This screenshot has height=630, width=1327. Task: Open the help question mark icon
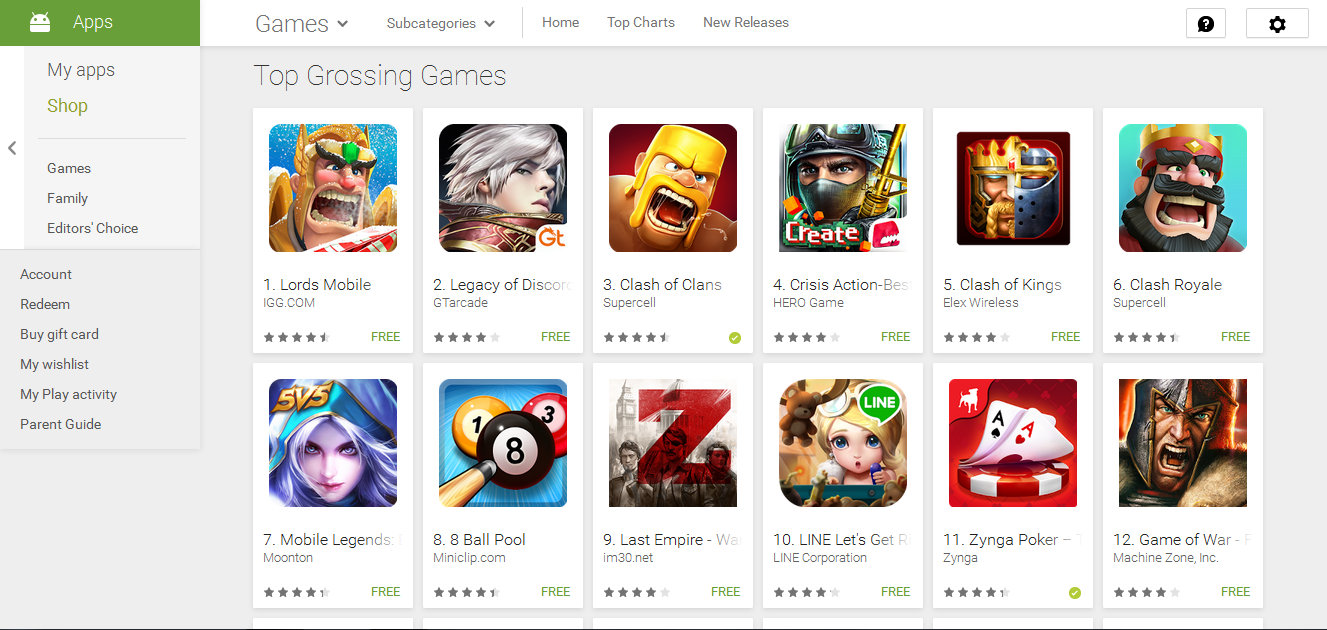click(x=1205, y=23)
